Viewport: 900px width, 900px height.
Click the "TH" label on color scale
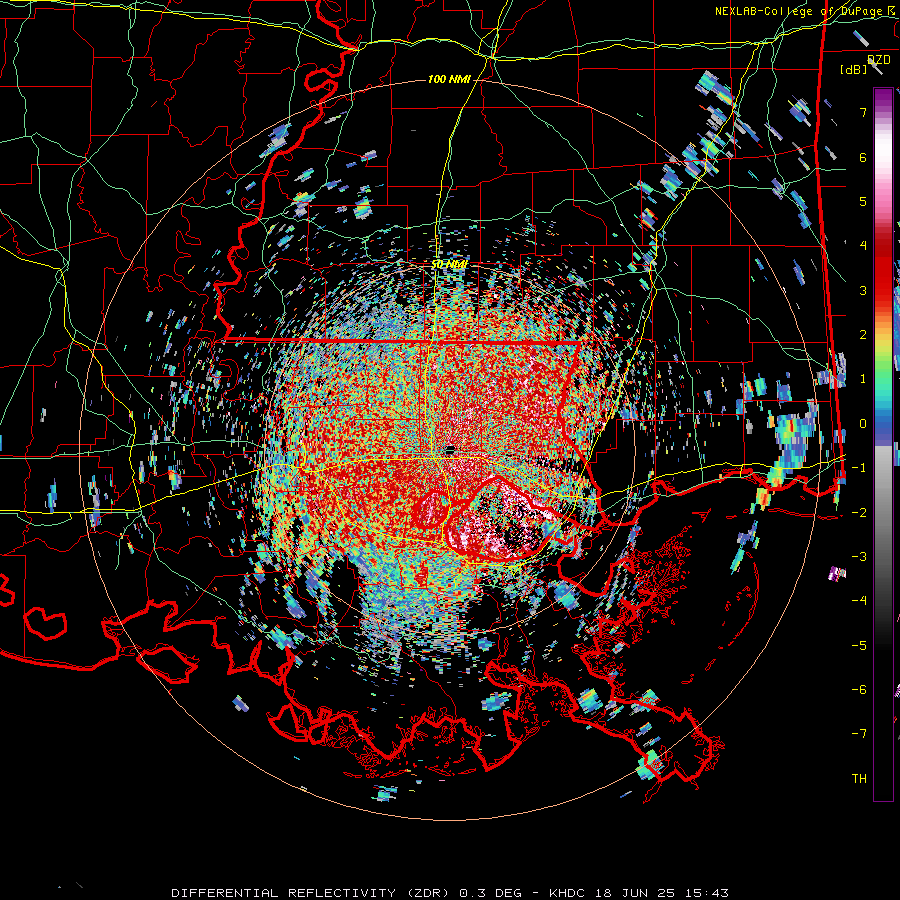(x=859, y=779)
